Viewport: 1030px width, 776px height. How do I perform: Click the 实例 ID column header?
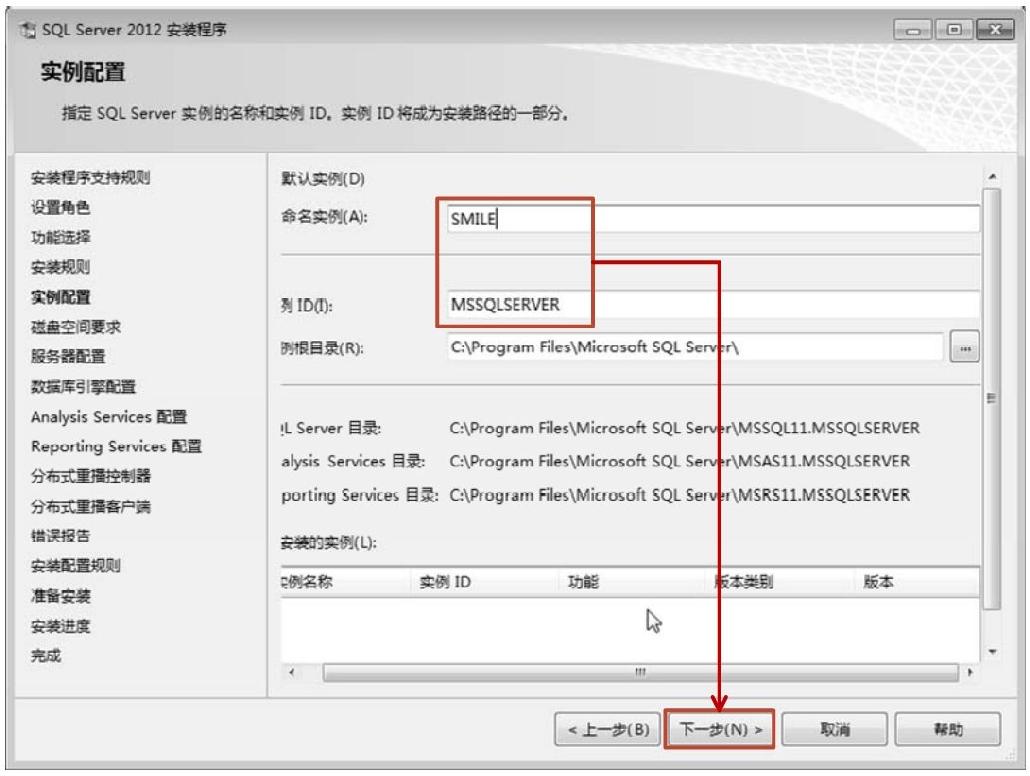point(485,582)
